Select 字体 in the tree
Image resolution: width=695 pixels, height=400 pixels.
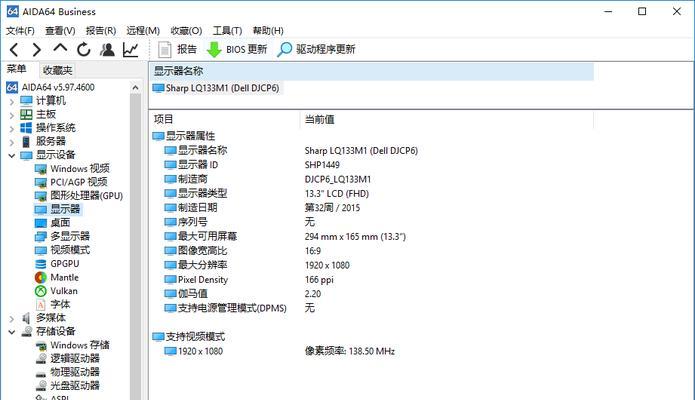(52, 305)
